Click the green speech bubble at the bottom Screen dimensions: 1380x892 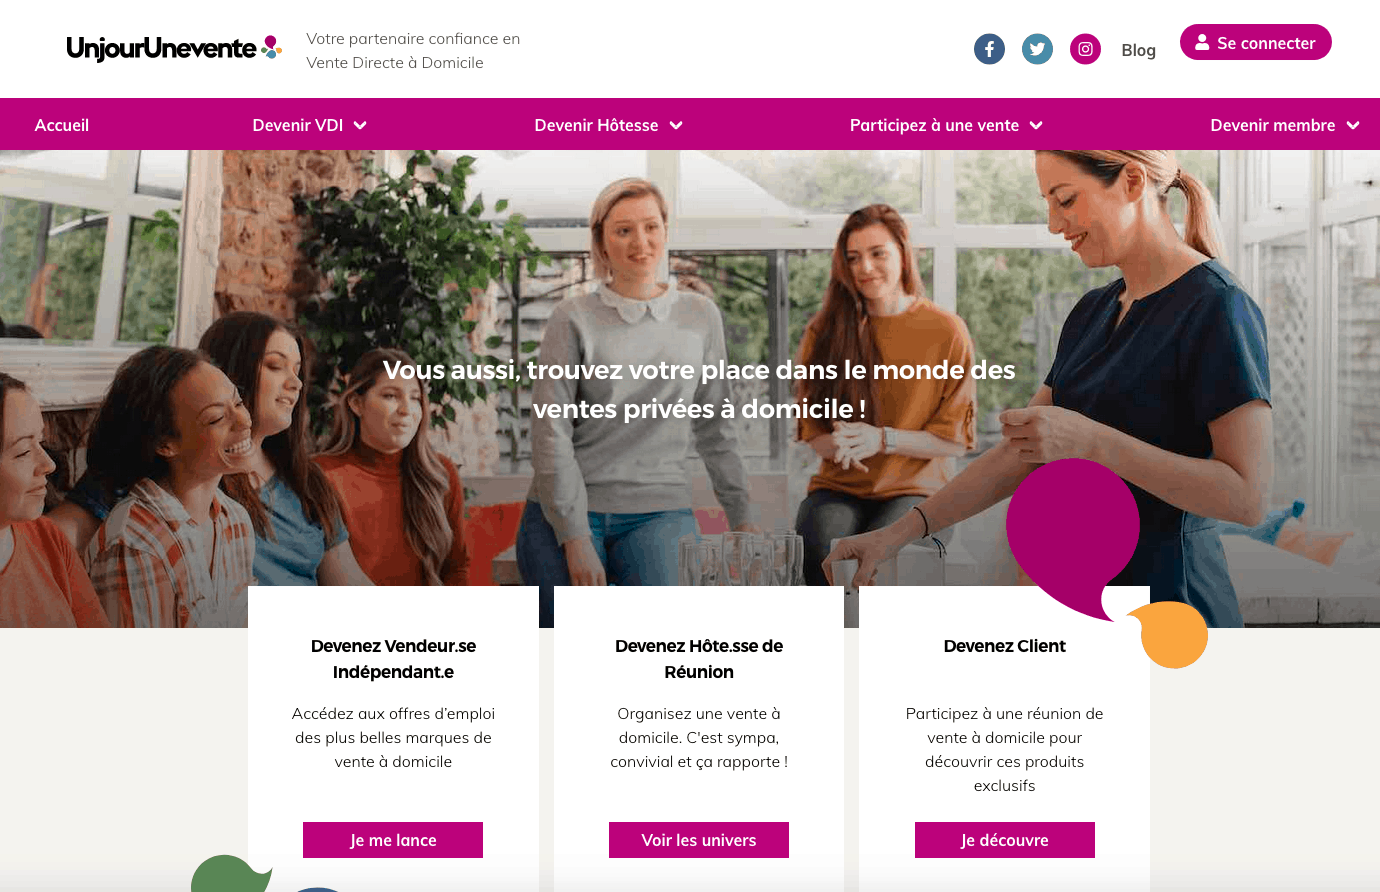tap(231, 874)
